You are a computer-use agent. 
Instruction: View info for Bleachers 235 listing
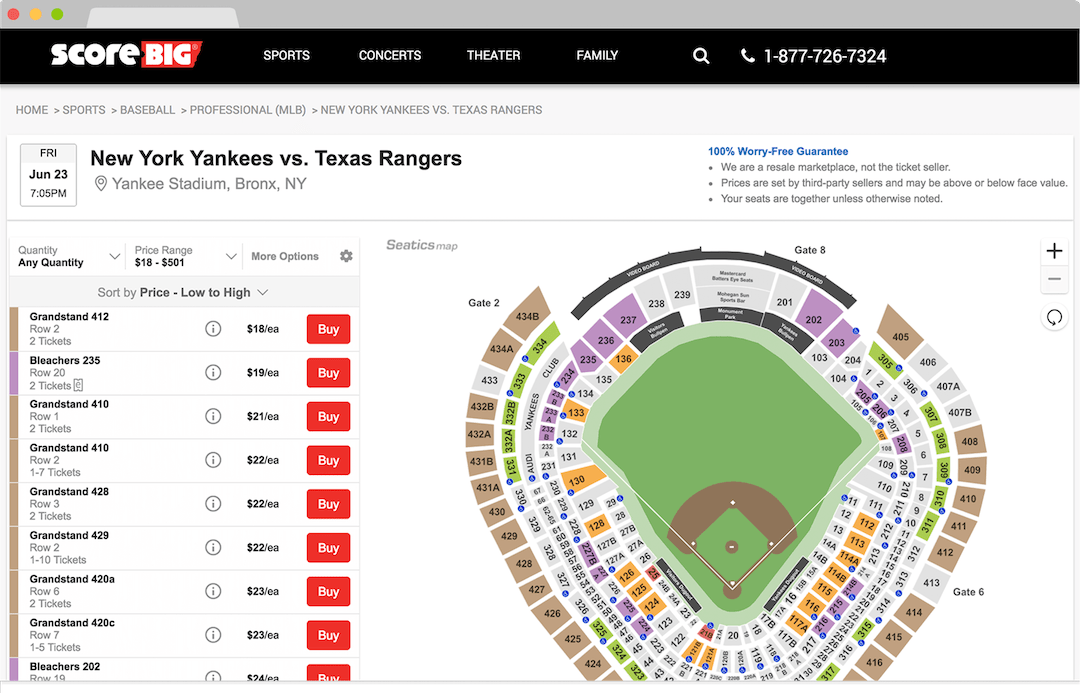[213, 373]
